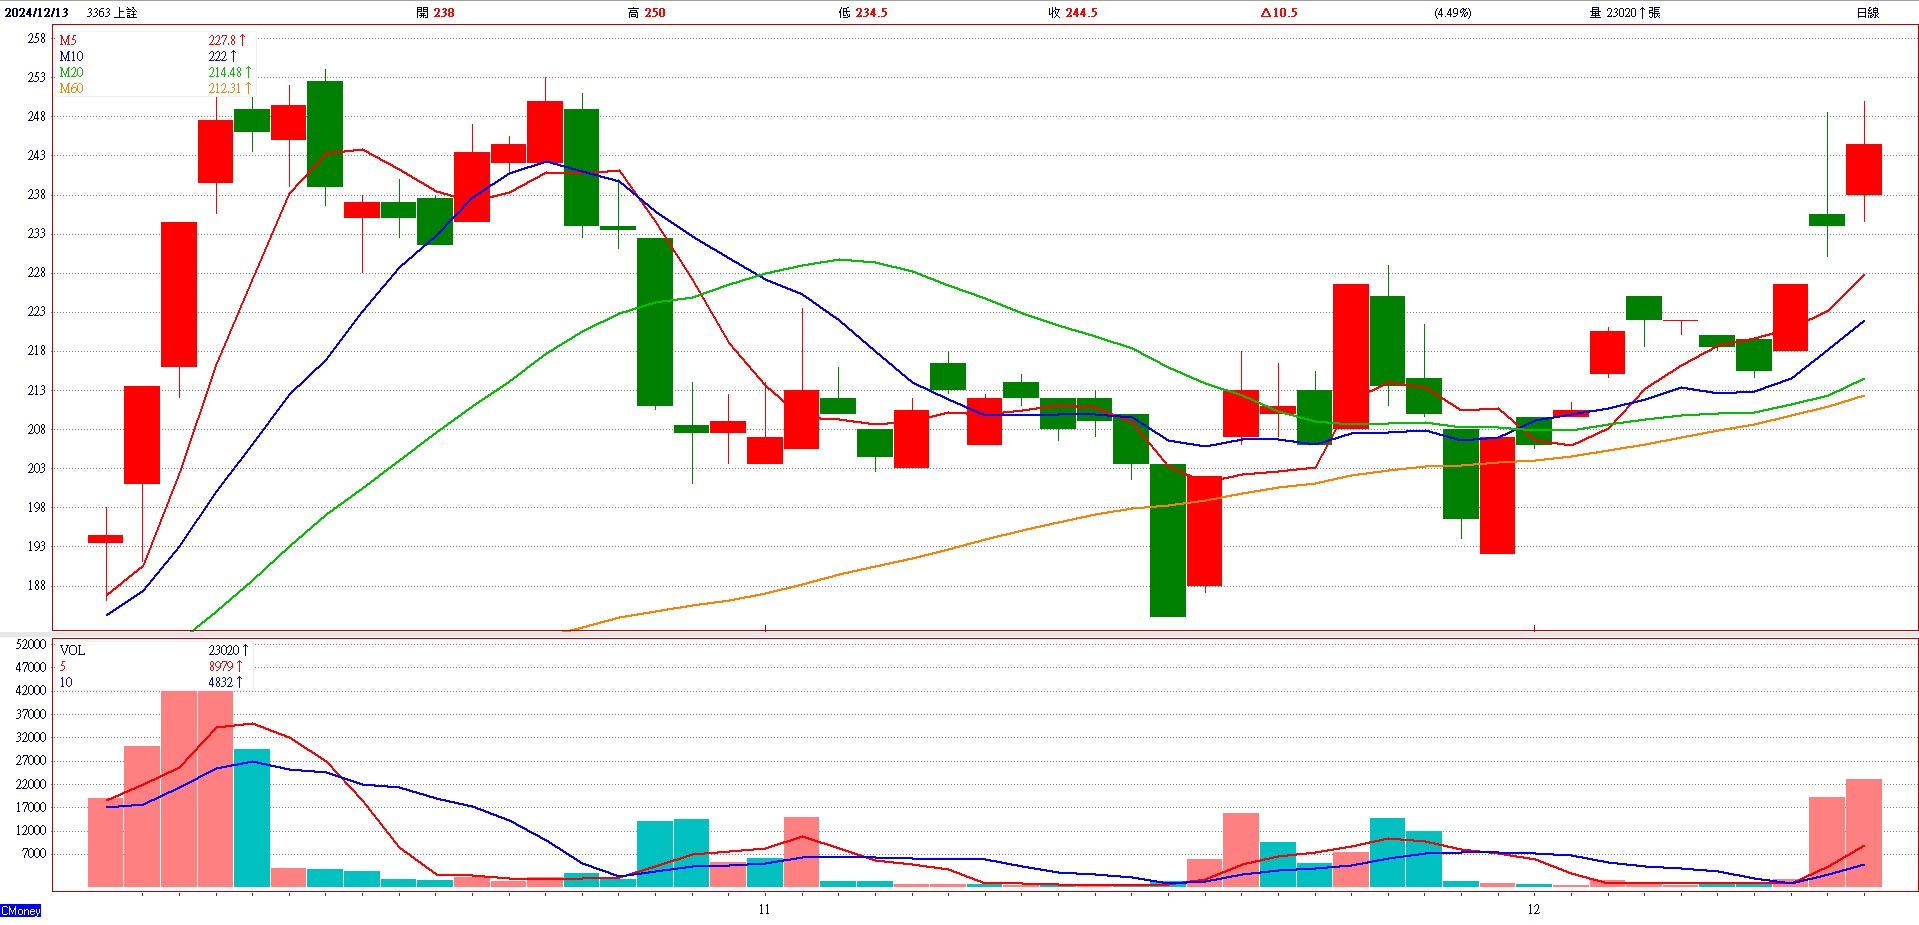This screenshot has height=925, width=1919.
Task: Click the M20 moving average legend label
Action: [x=71, y=73]
